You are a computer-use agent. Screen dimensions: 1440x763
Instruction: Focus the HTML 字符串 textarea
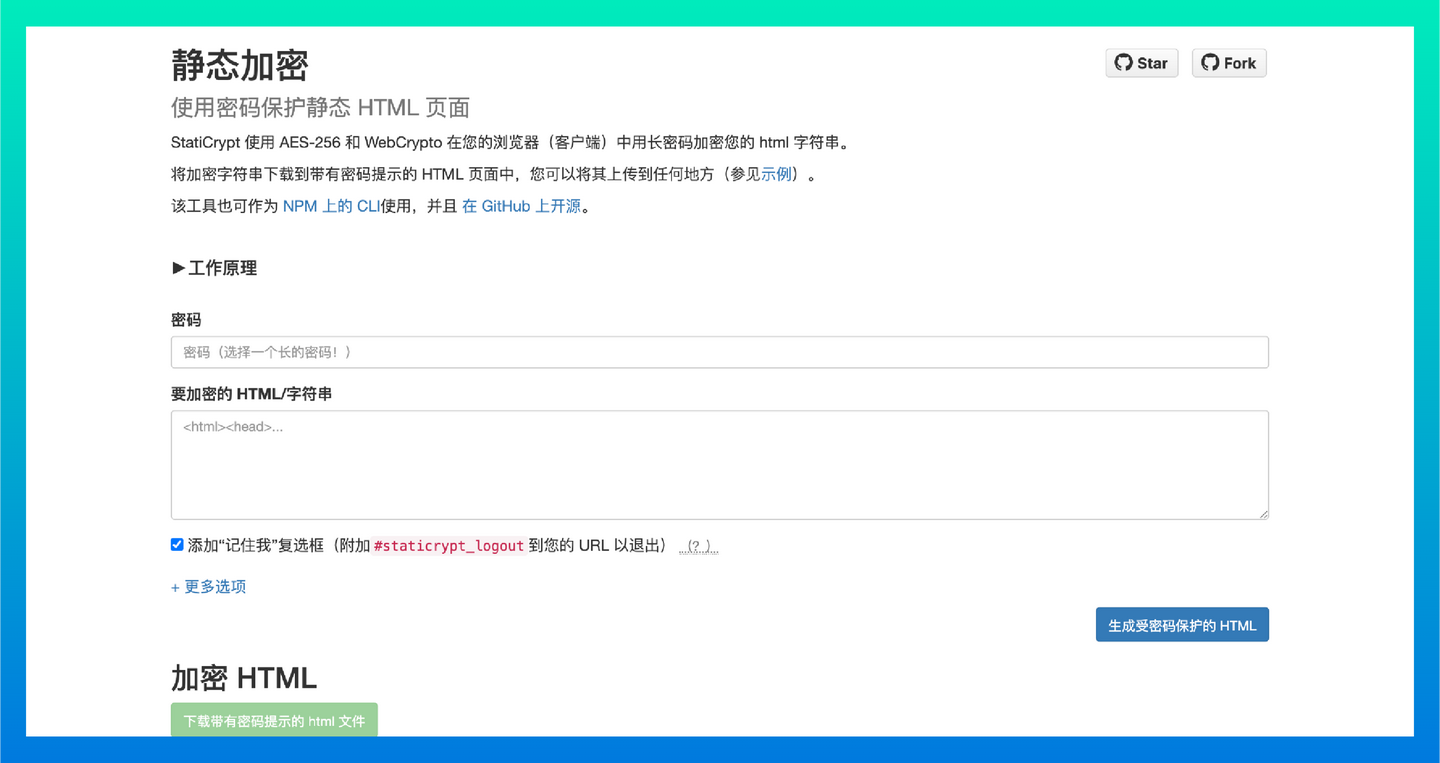[x=718, y=464]
